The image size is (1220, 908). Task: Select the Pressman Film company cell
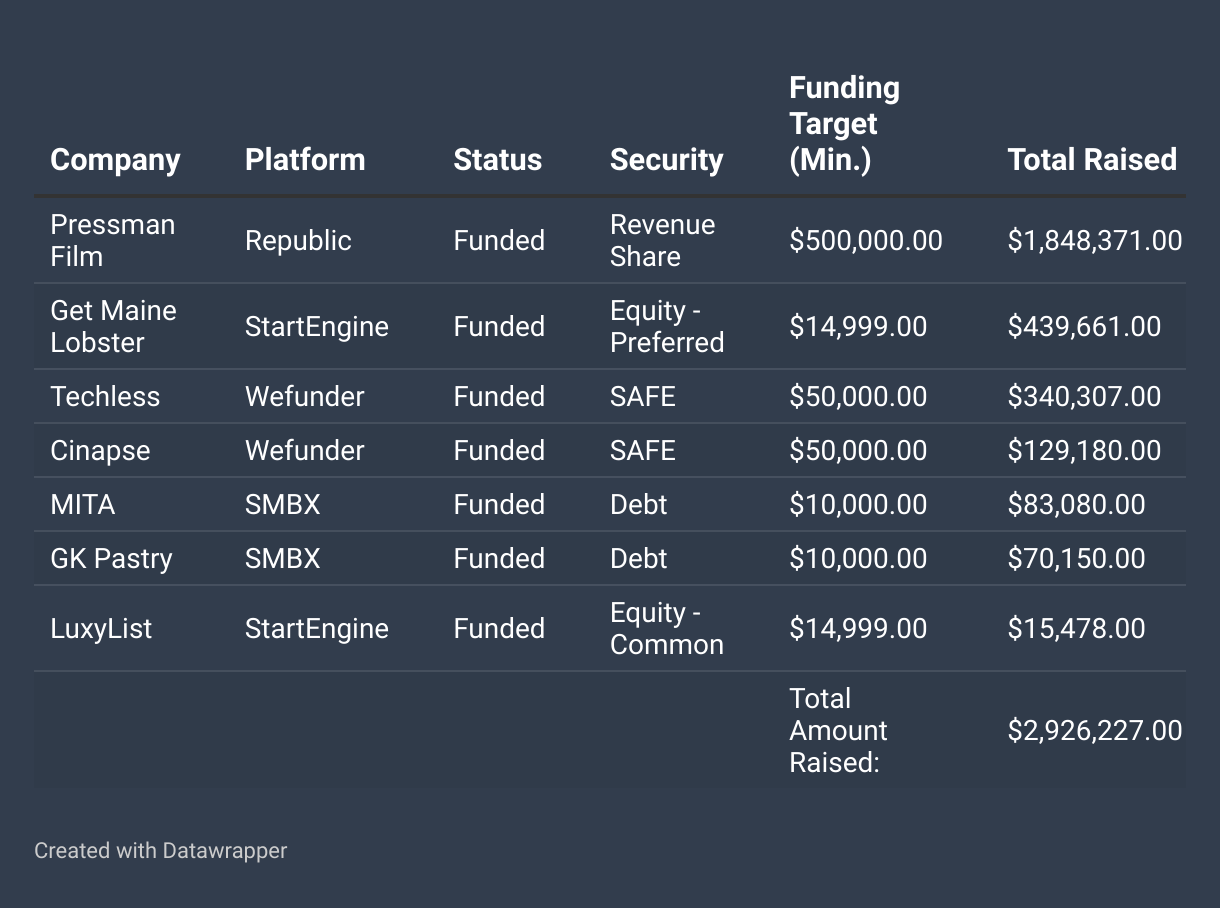(112, 240)
